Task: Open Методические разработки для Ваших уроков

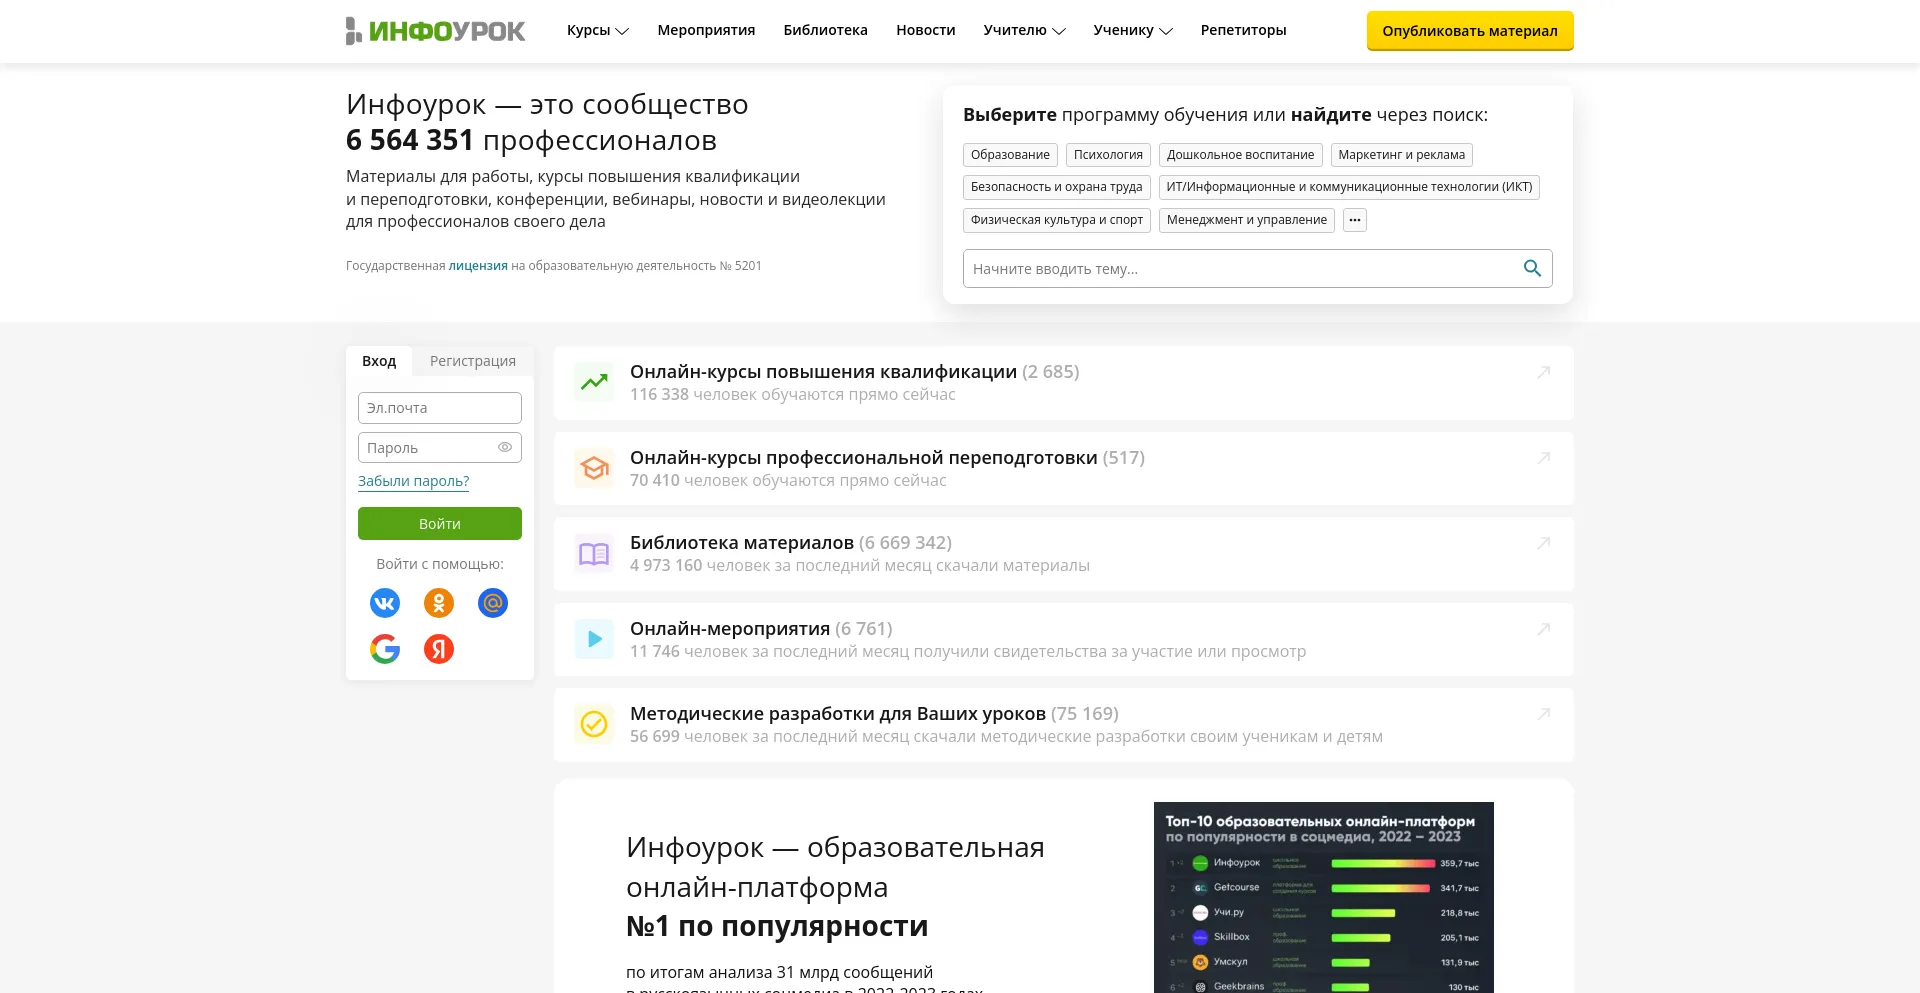Action: (x=1064, y=725)
